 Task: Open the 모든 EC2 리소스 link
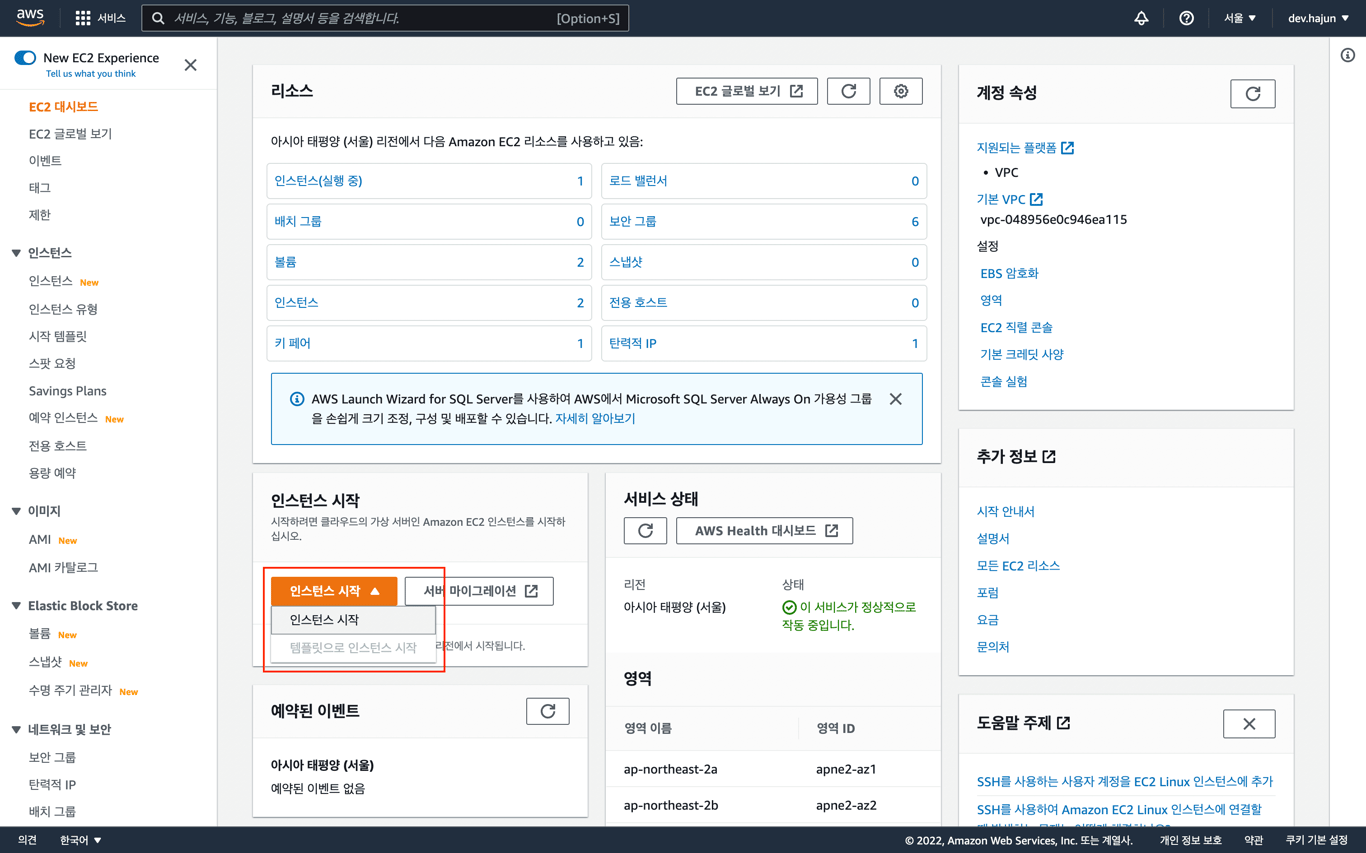[1018, 565]
